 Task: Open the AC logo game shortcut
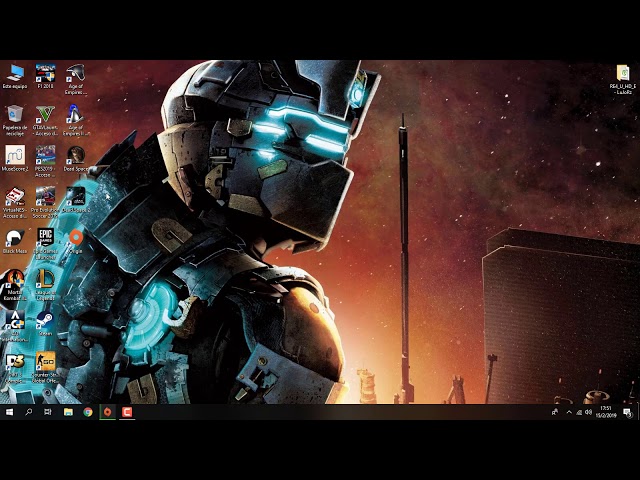15,326
